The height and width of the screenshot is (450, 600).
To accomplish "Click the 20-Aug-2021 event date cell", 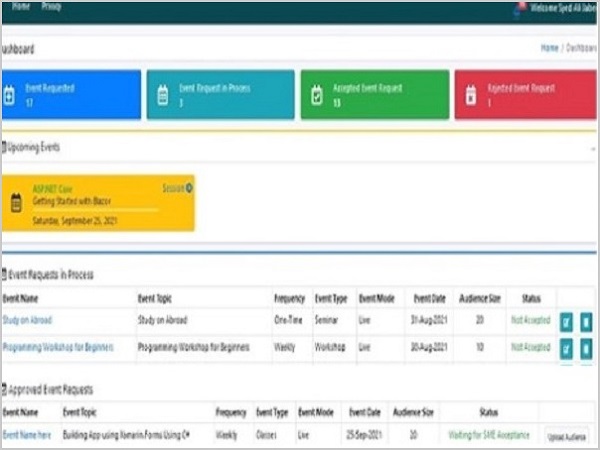I will click(429, 347).
